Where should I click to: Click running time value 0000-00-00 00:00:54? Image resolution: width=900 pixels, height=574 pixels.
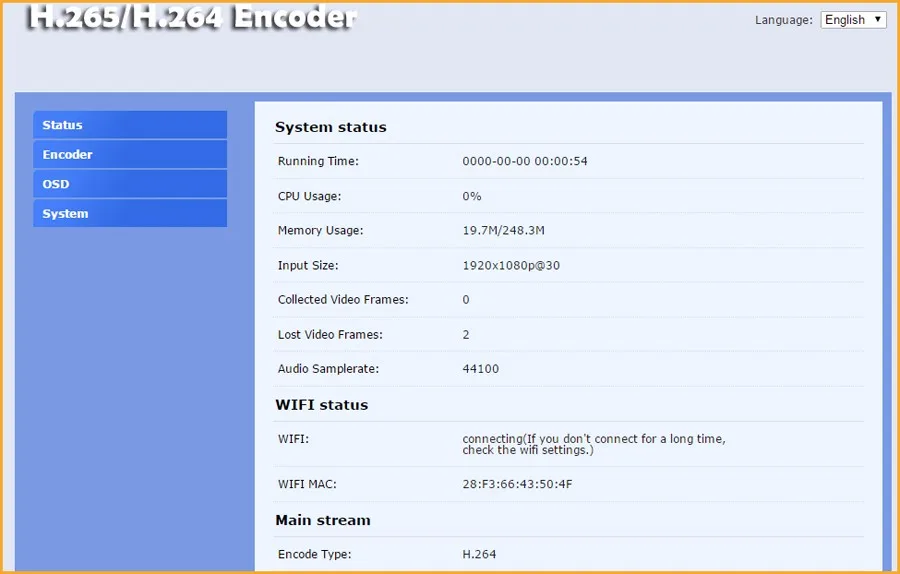pos(525,161)
